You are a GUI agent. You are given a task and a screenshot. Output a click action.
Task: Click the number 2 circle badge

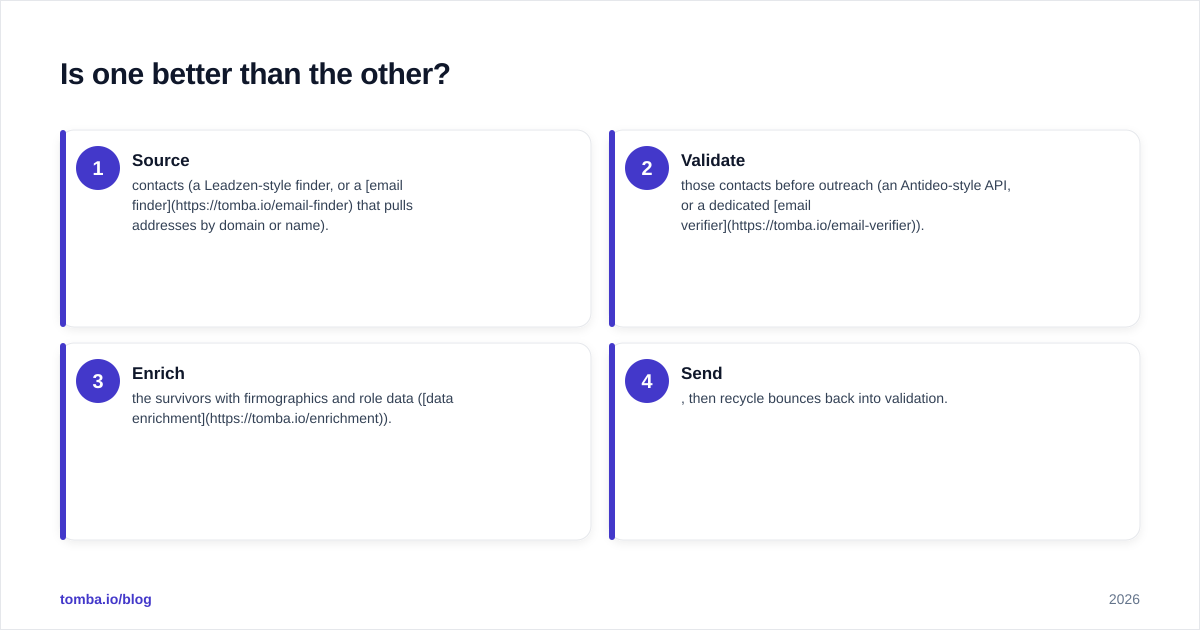(647, 168)
